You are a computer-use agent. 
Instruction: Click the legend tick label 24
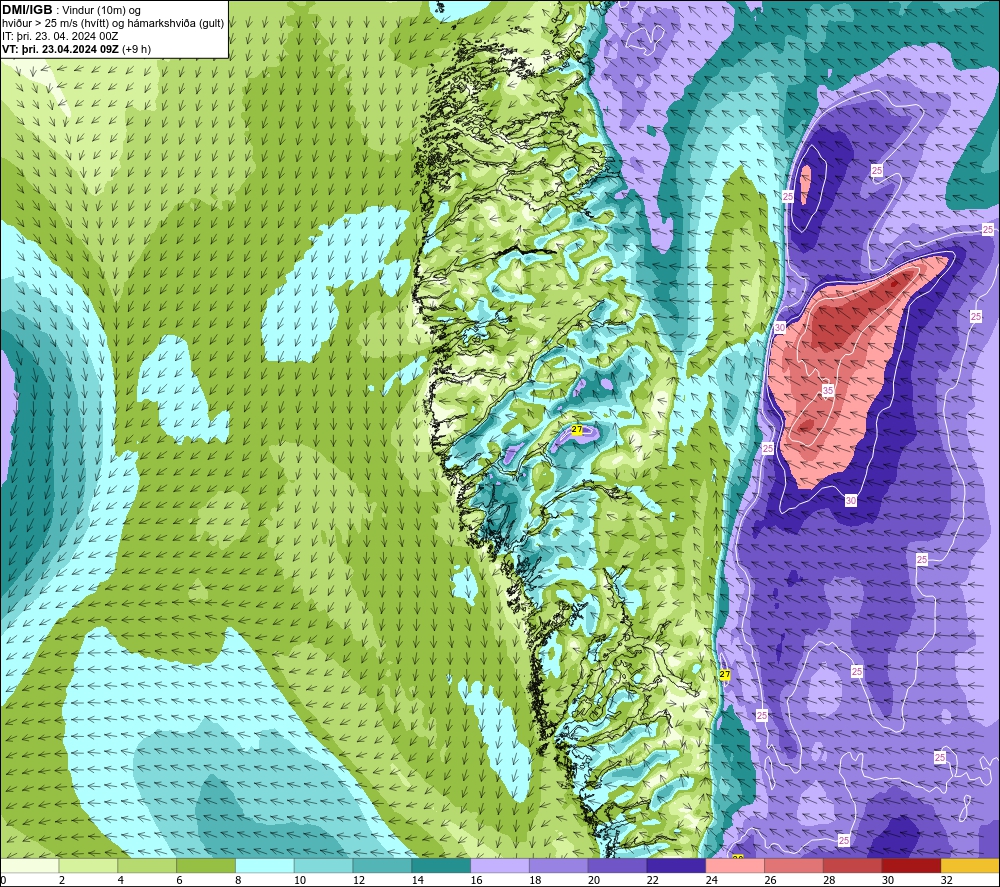(711, 880)
